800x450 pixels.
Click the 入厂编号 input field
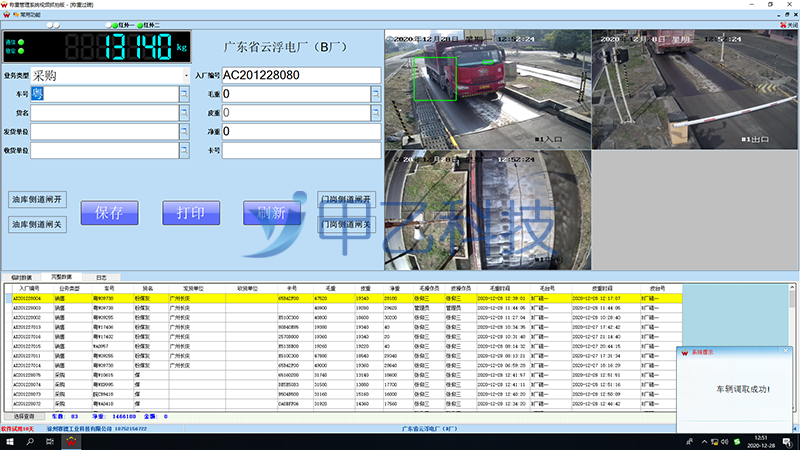tap(300, 75)
